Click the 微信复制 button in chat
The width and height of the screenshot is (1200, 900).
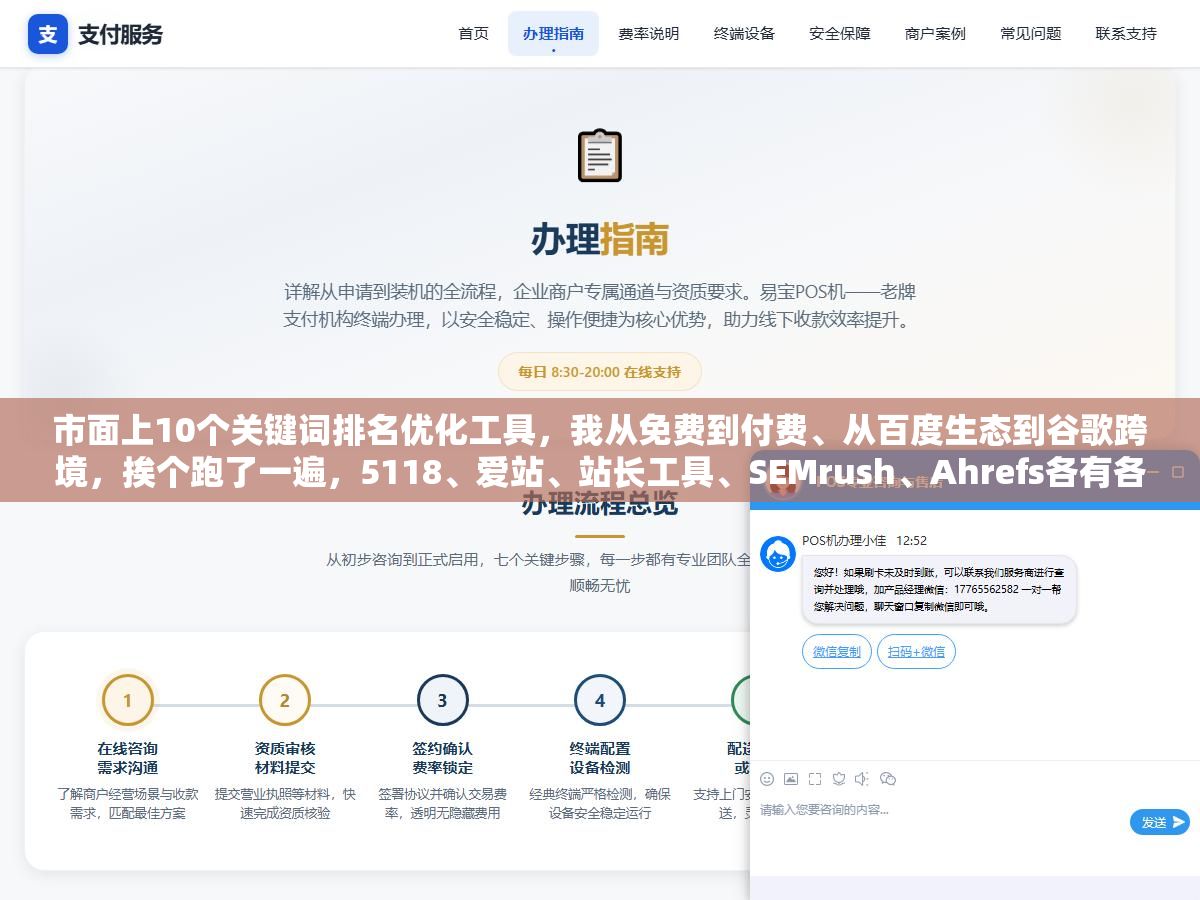point(837,651)
